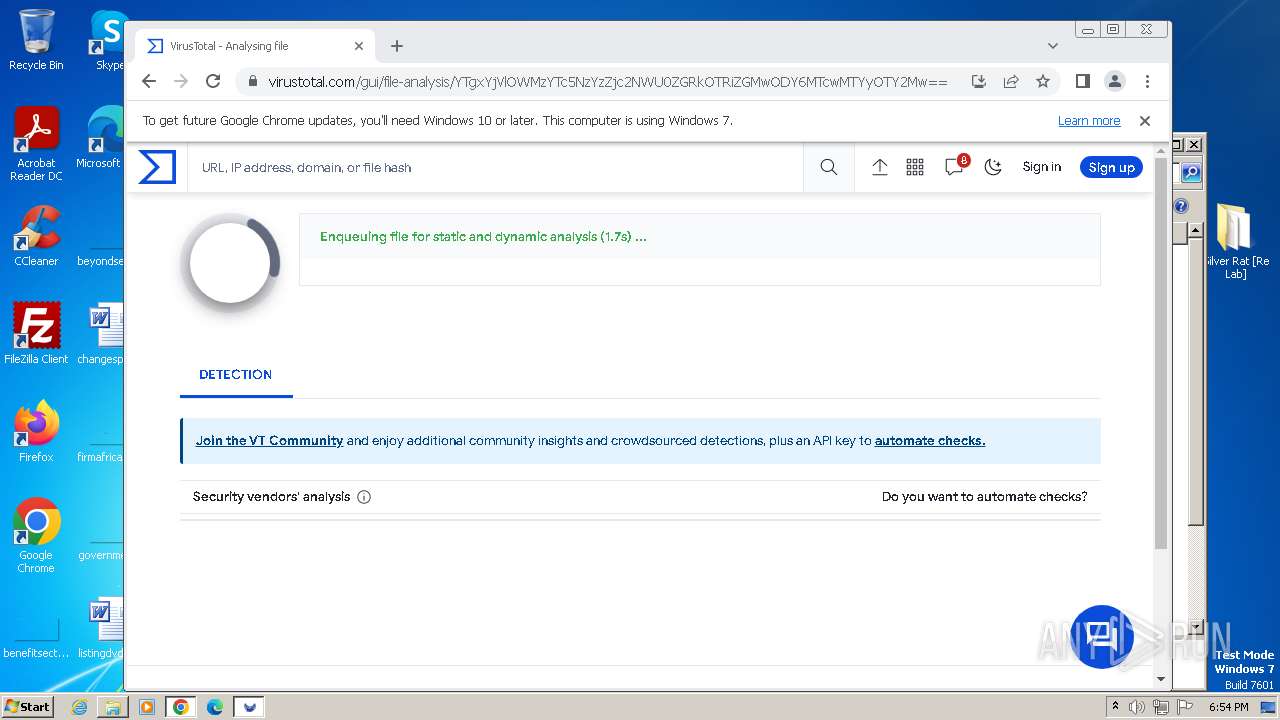Image resolution: width=1280 pixels, height=720 pixels.
Task: Open the Recycle Bin desktop icon
Action: (x=36, y=40)
